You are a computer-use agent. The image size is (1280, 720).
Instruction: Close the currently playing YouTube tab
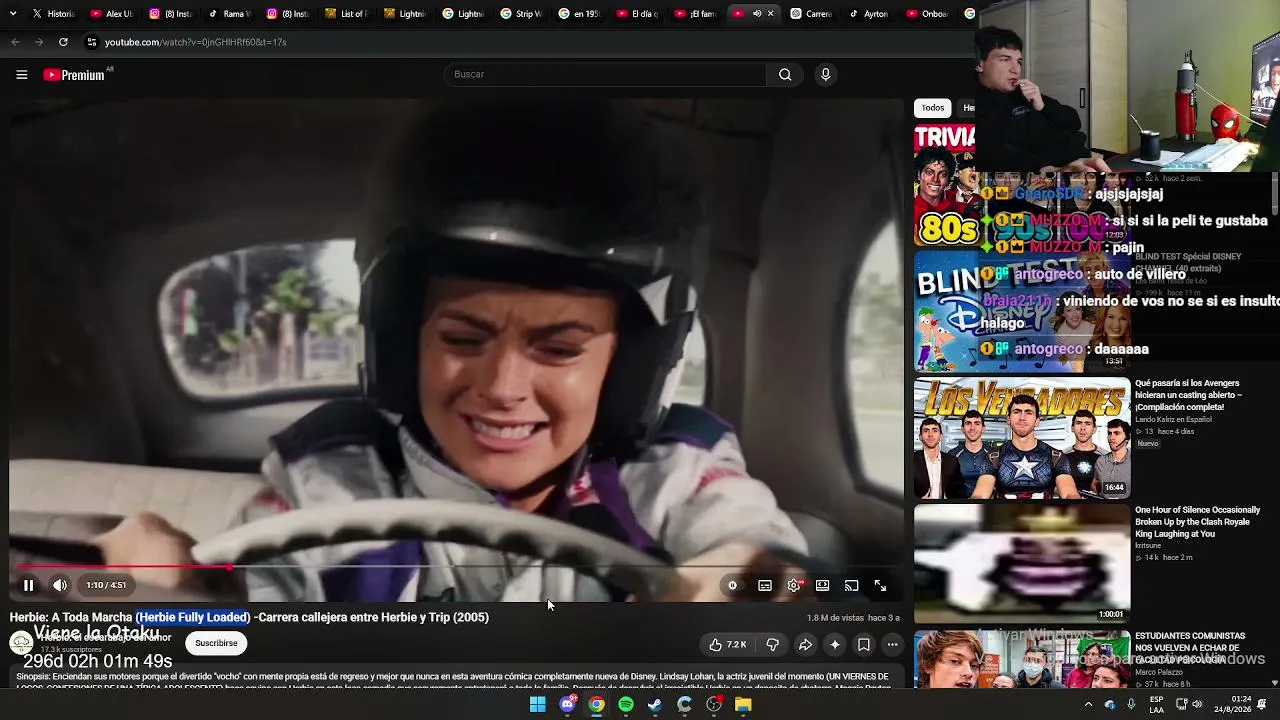(x=771, y=14)
